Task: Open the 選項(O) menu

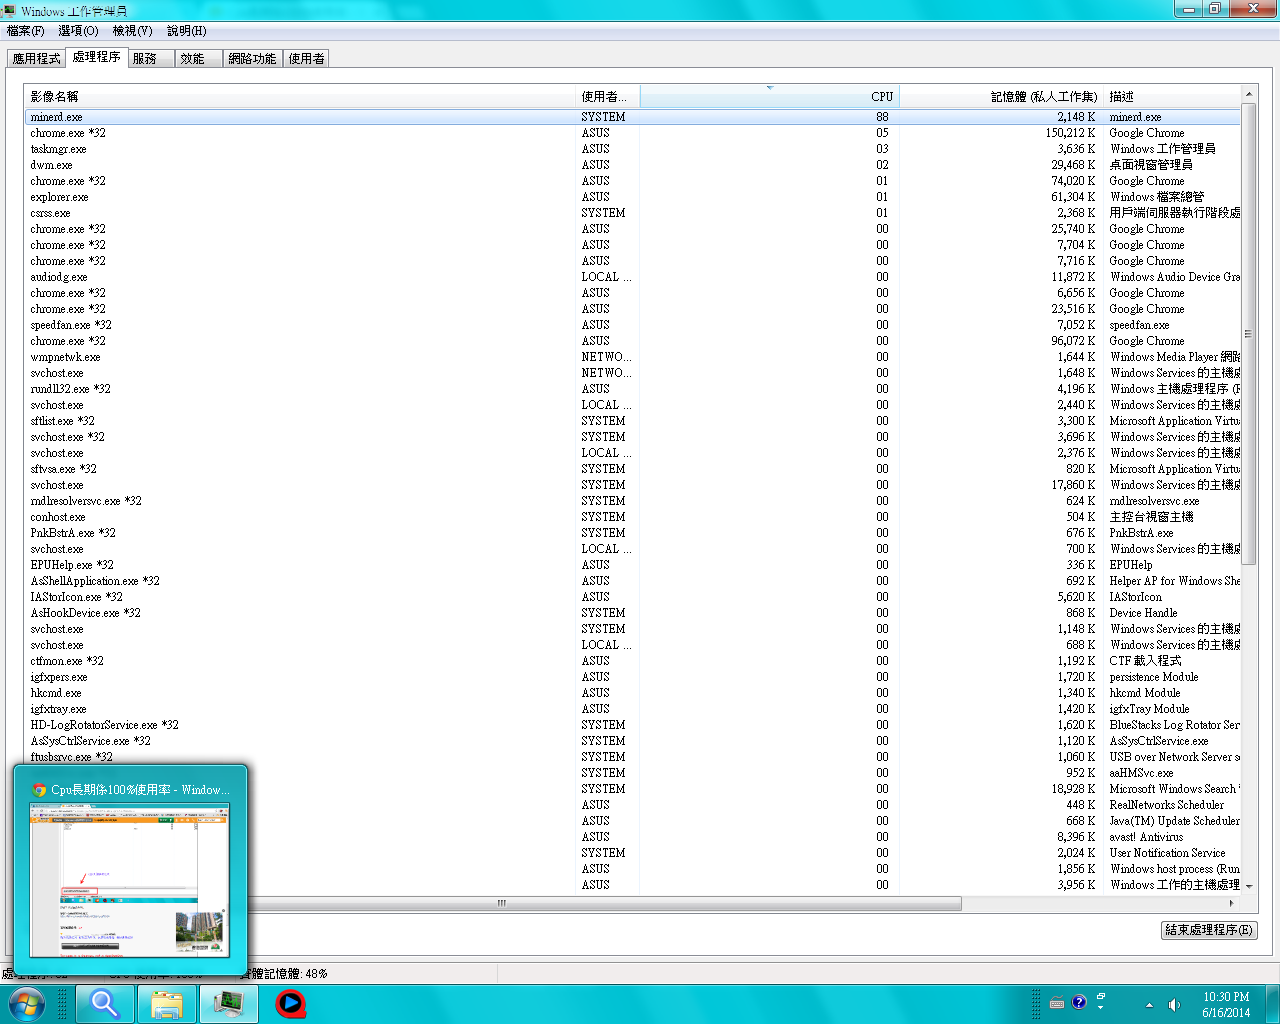Action: coord(78,31)
